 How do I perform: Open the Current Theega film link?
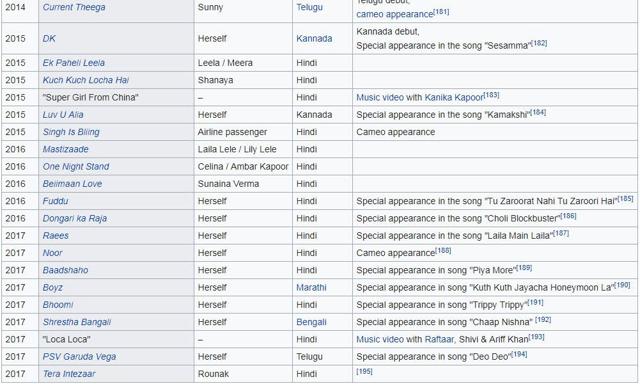point(74,7)
